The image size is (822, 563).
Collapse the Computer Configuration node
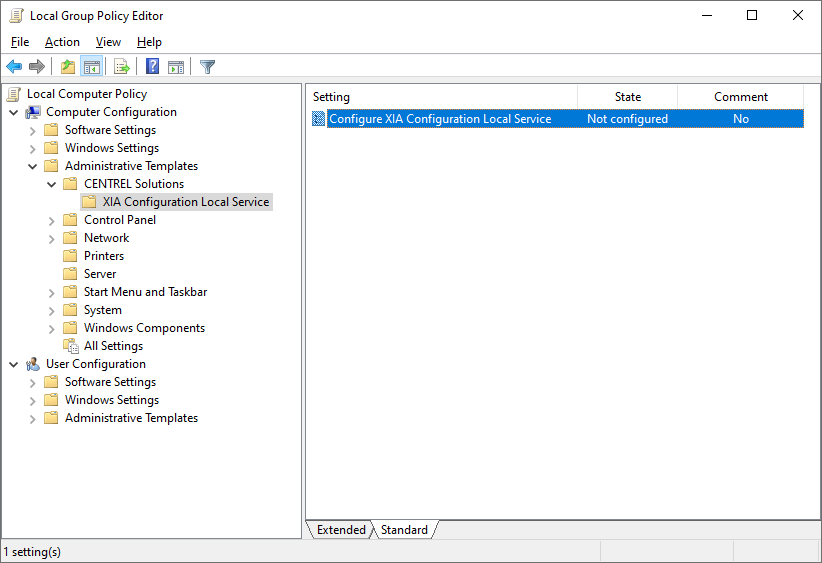pos(14,112)
